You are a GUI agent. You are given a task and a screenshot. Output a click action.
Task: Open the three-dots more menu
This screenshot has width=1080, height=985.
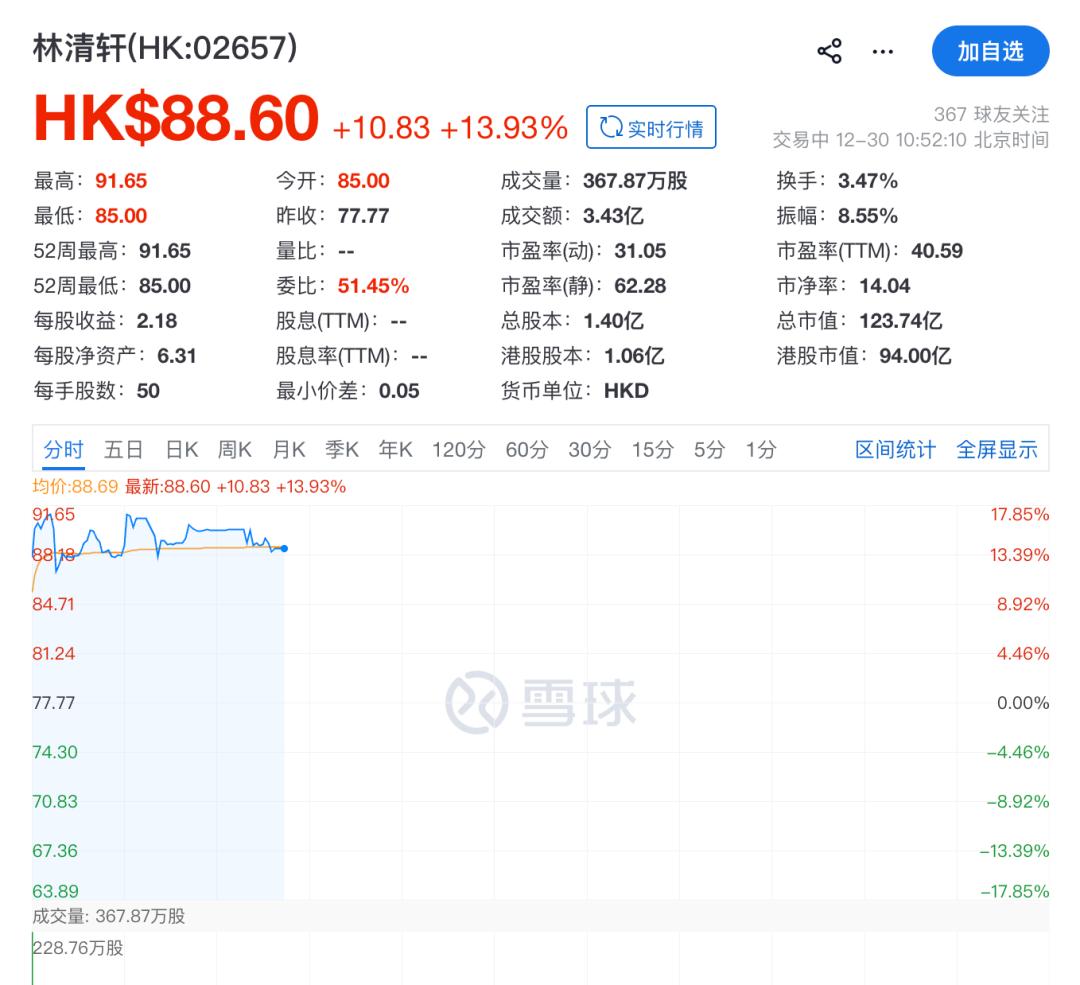[x=882, y=52]
